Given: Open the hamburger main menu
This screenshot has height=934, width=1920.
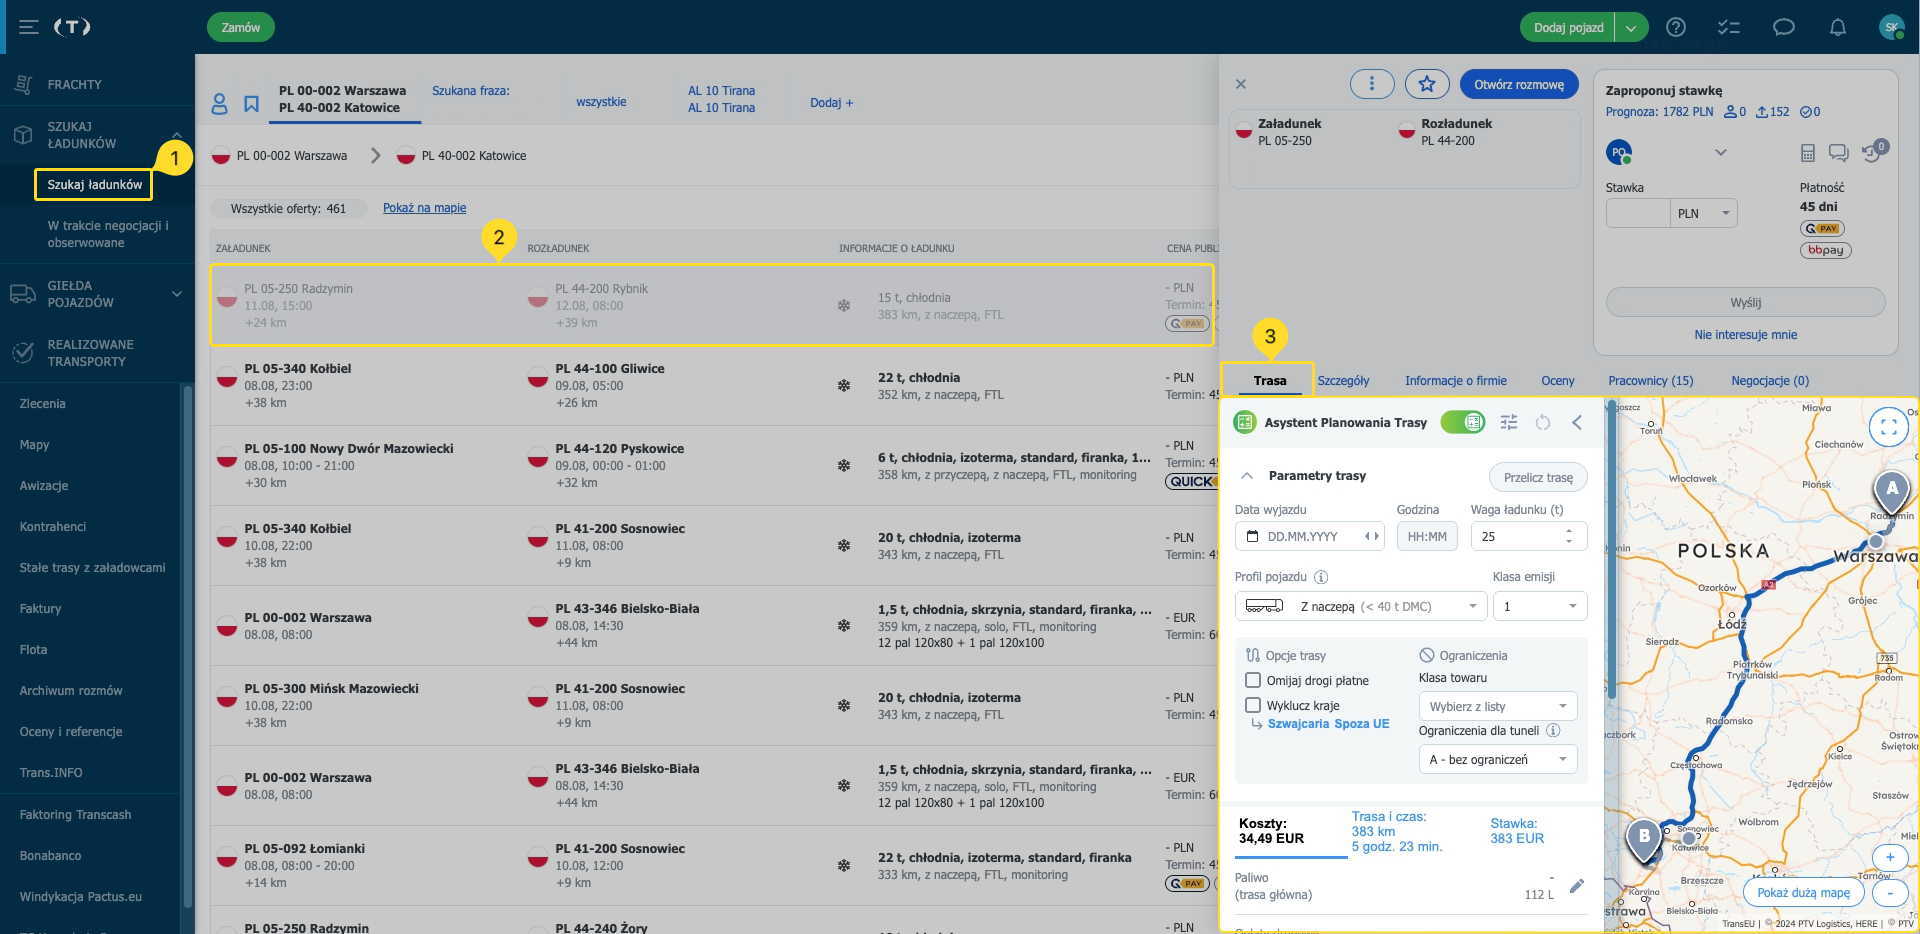Looking at the screenshot, I should pyautogui.click(x=29, y=27).
